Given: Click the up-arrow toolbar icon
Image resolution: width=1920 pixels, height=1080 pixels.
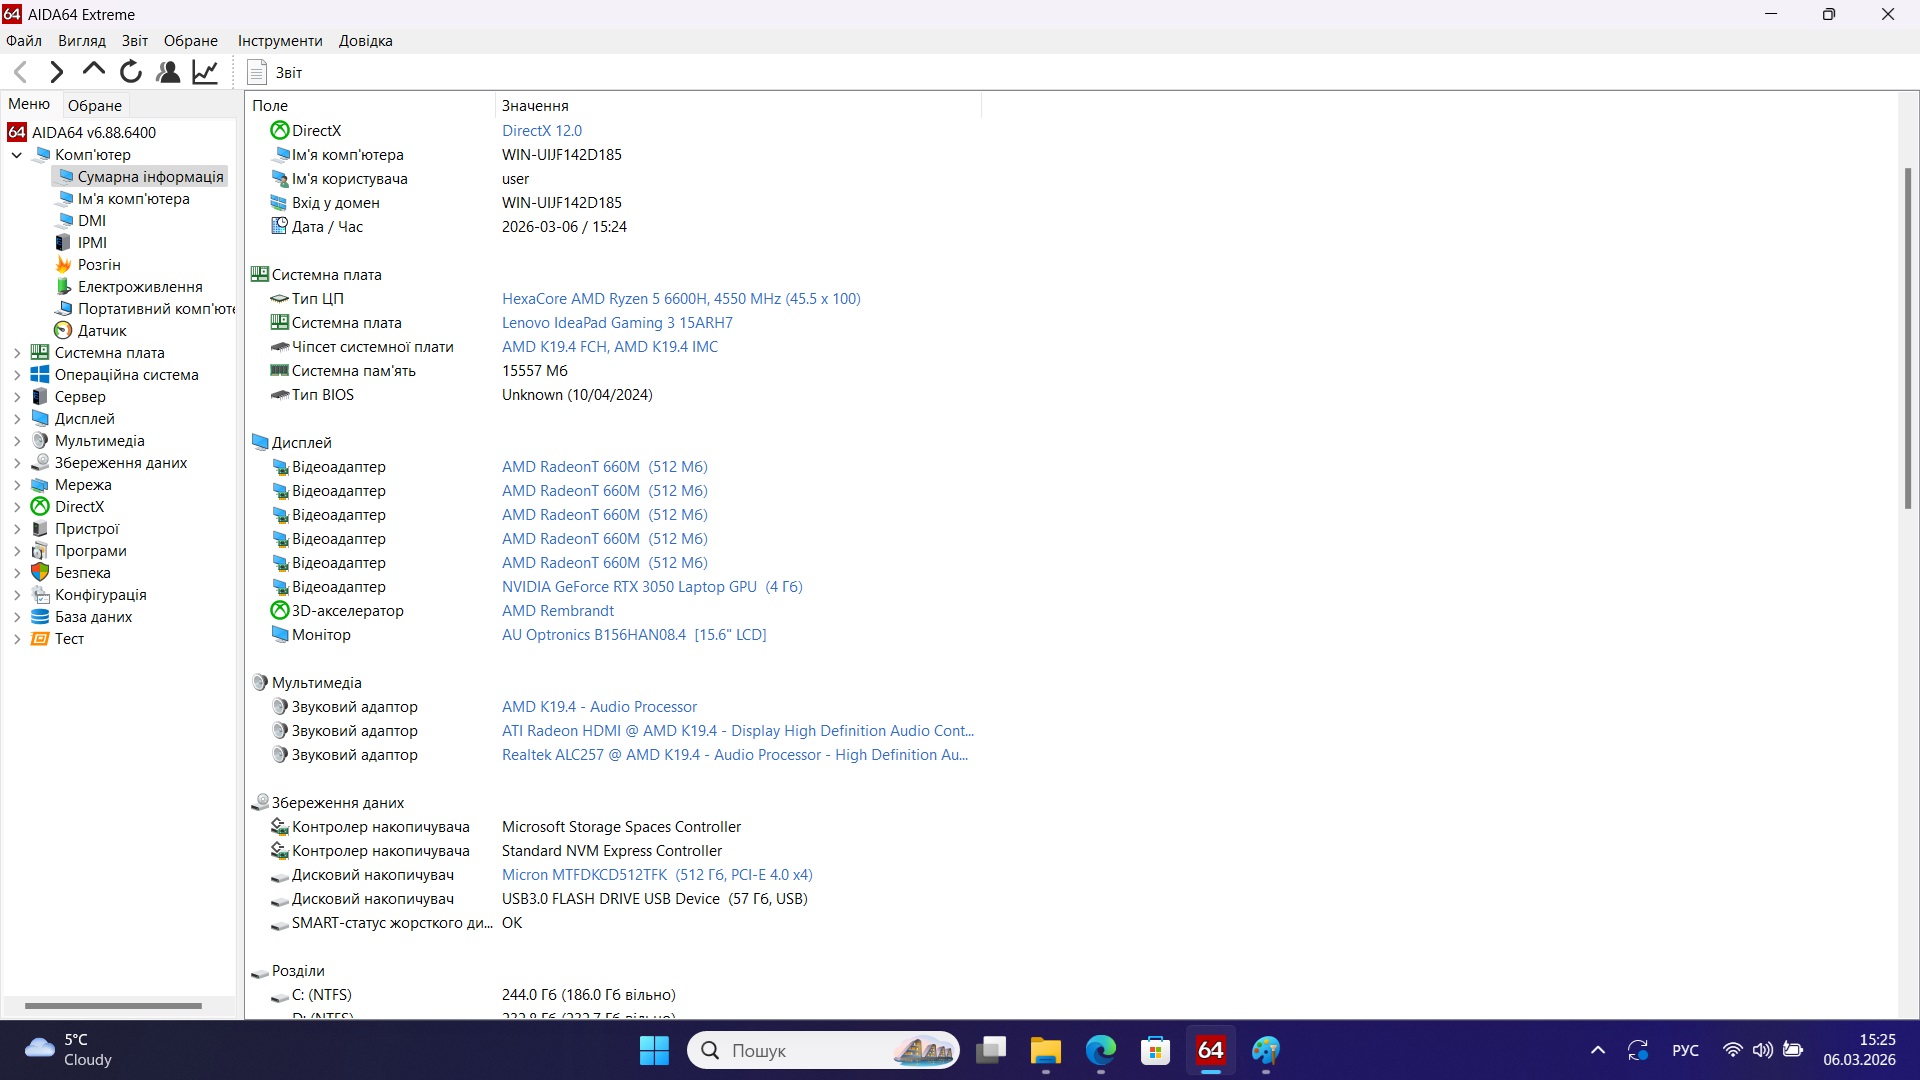Looking at the screenshot, I should point(92,71).
